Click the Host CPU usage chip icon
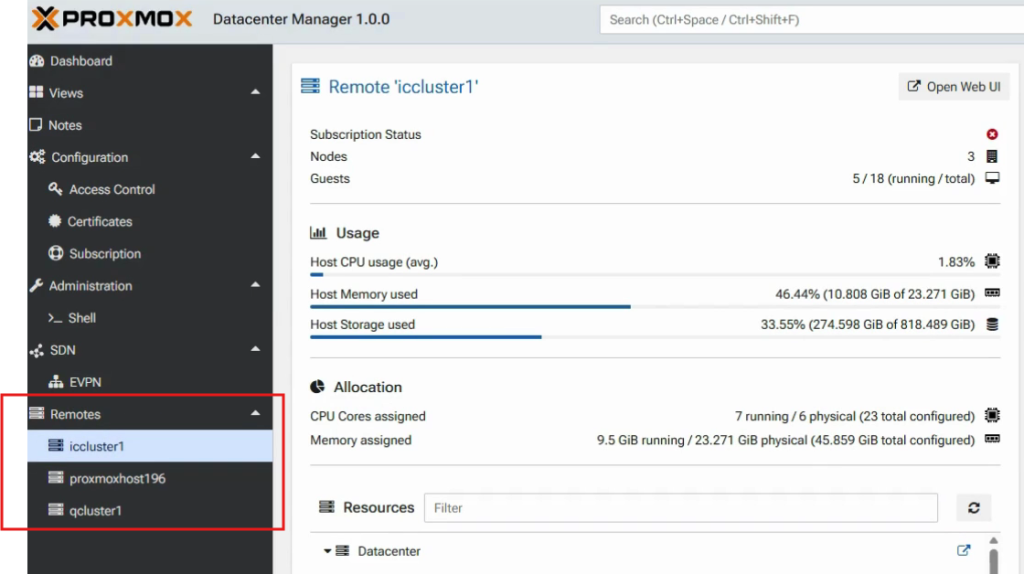Image resolution: width=1024 pixels, height=574 pixels. point(992,262)
